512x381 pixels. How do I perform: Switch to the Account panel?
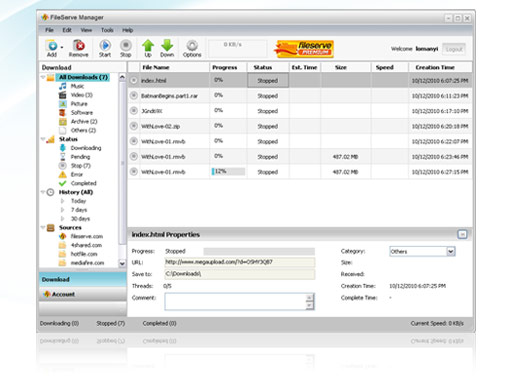pos(83,294)
